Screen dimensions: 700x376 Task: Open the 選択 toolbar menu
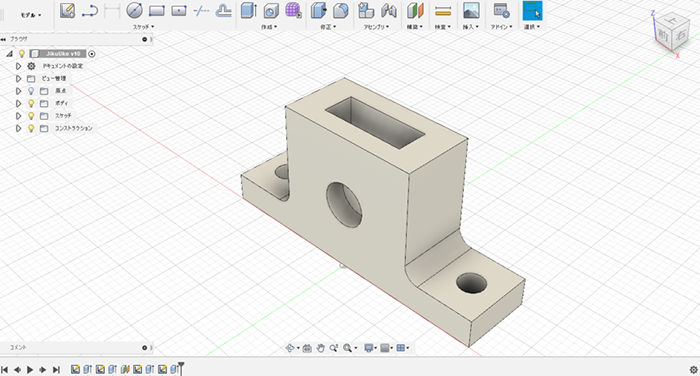tap(532, 27)
